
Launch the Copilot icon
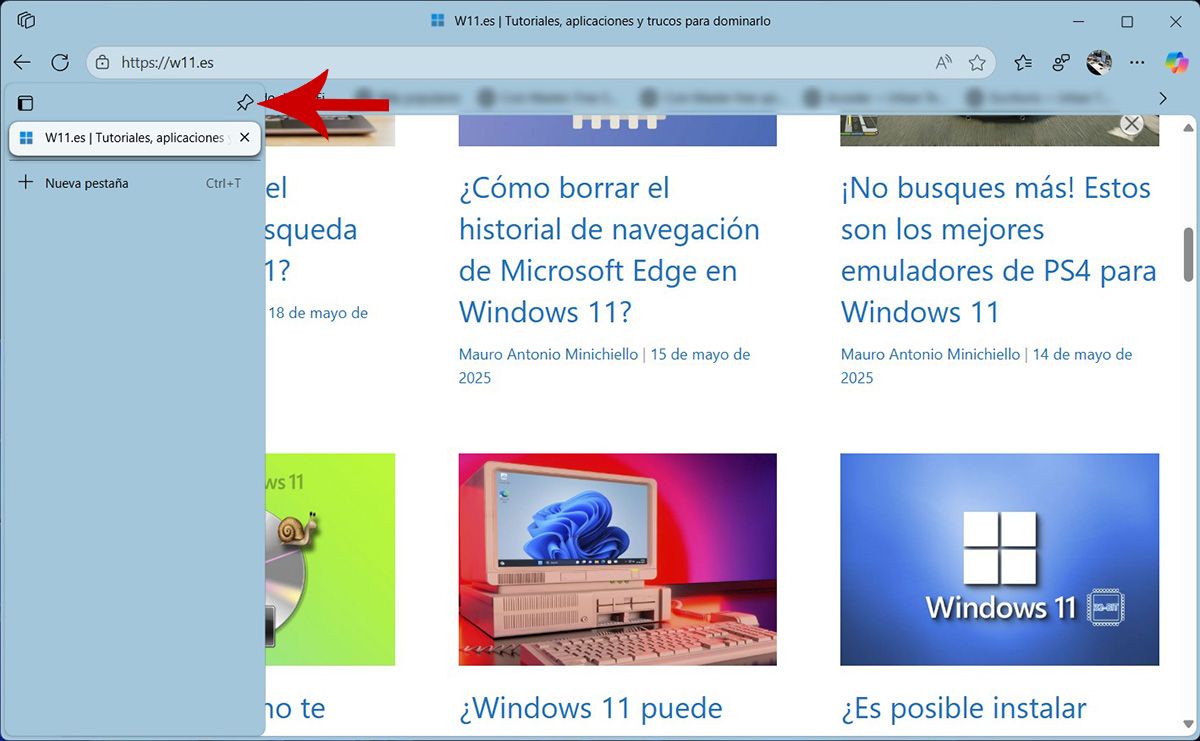pos(1176,62)
